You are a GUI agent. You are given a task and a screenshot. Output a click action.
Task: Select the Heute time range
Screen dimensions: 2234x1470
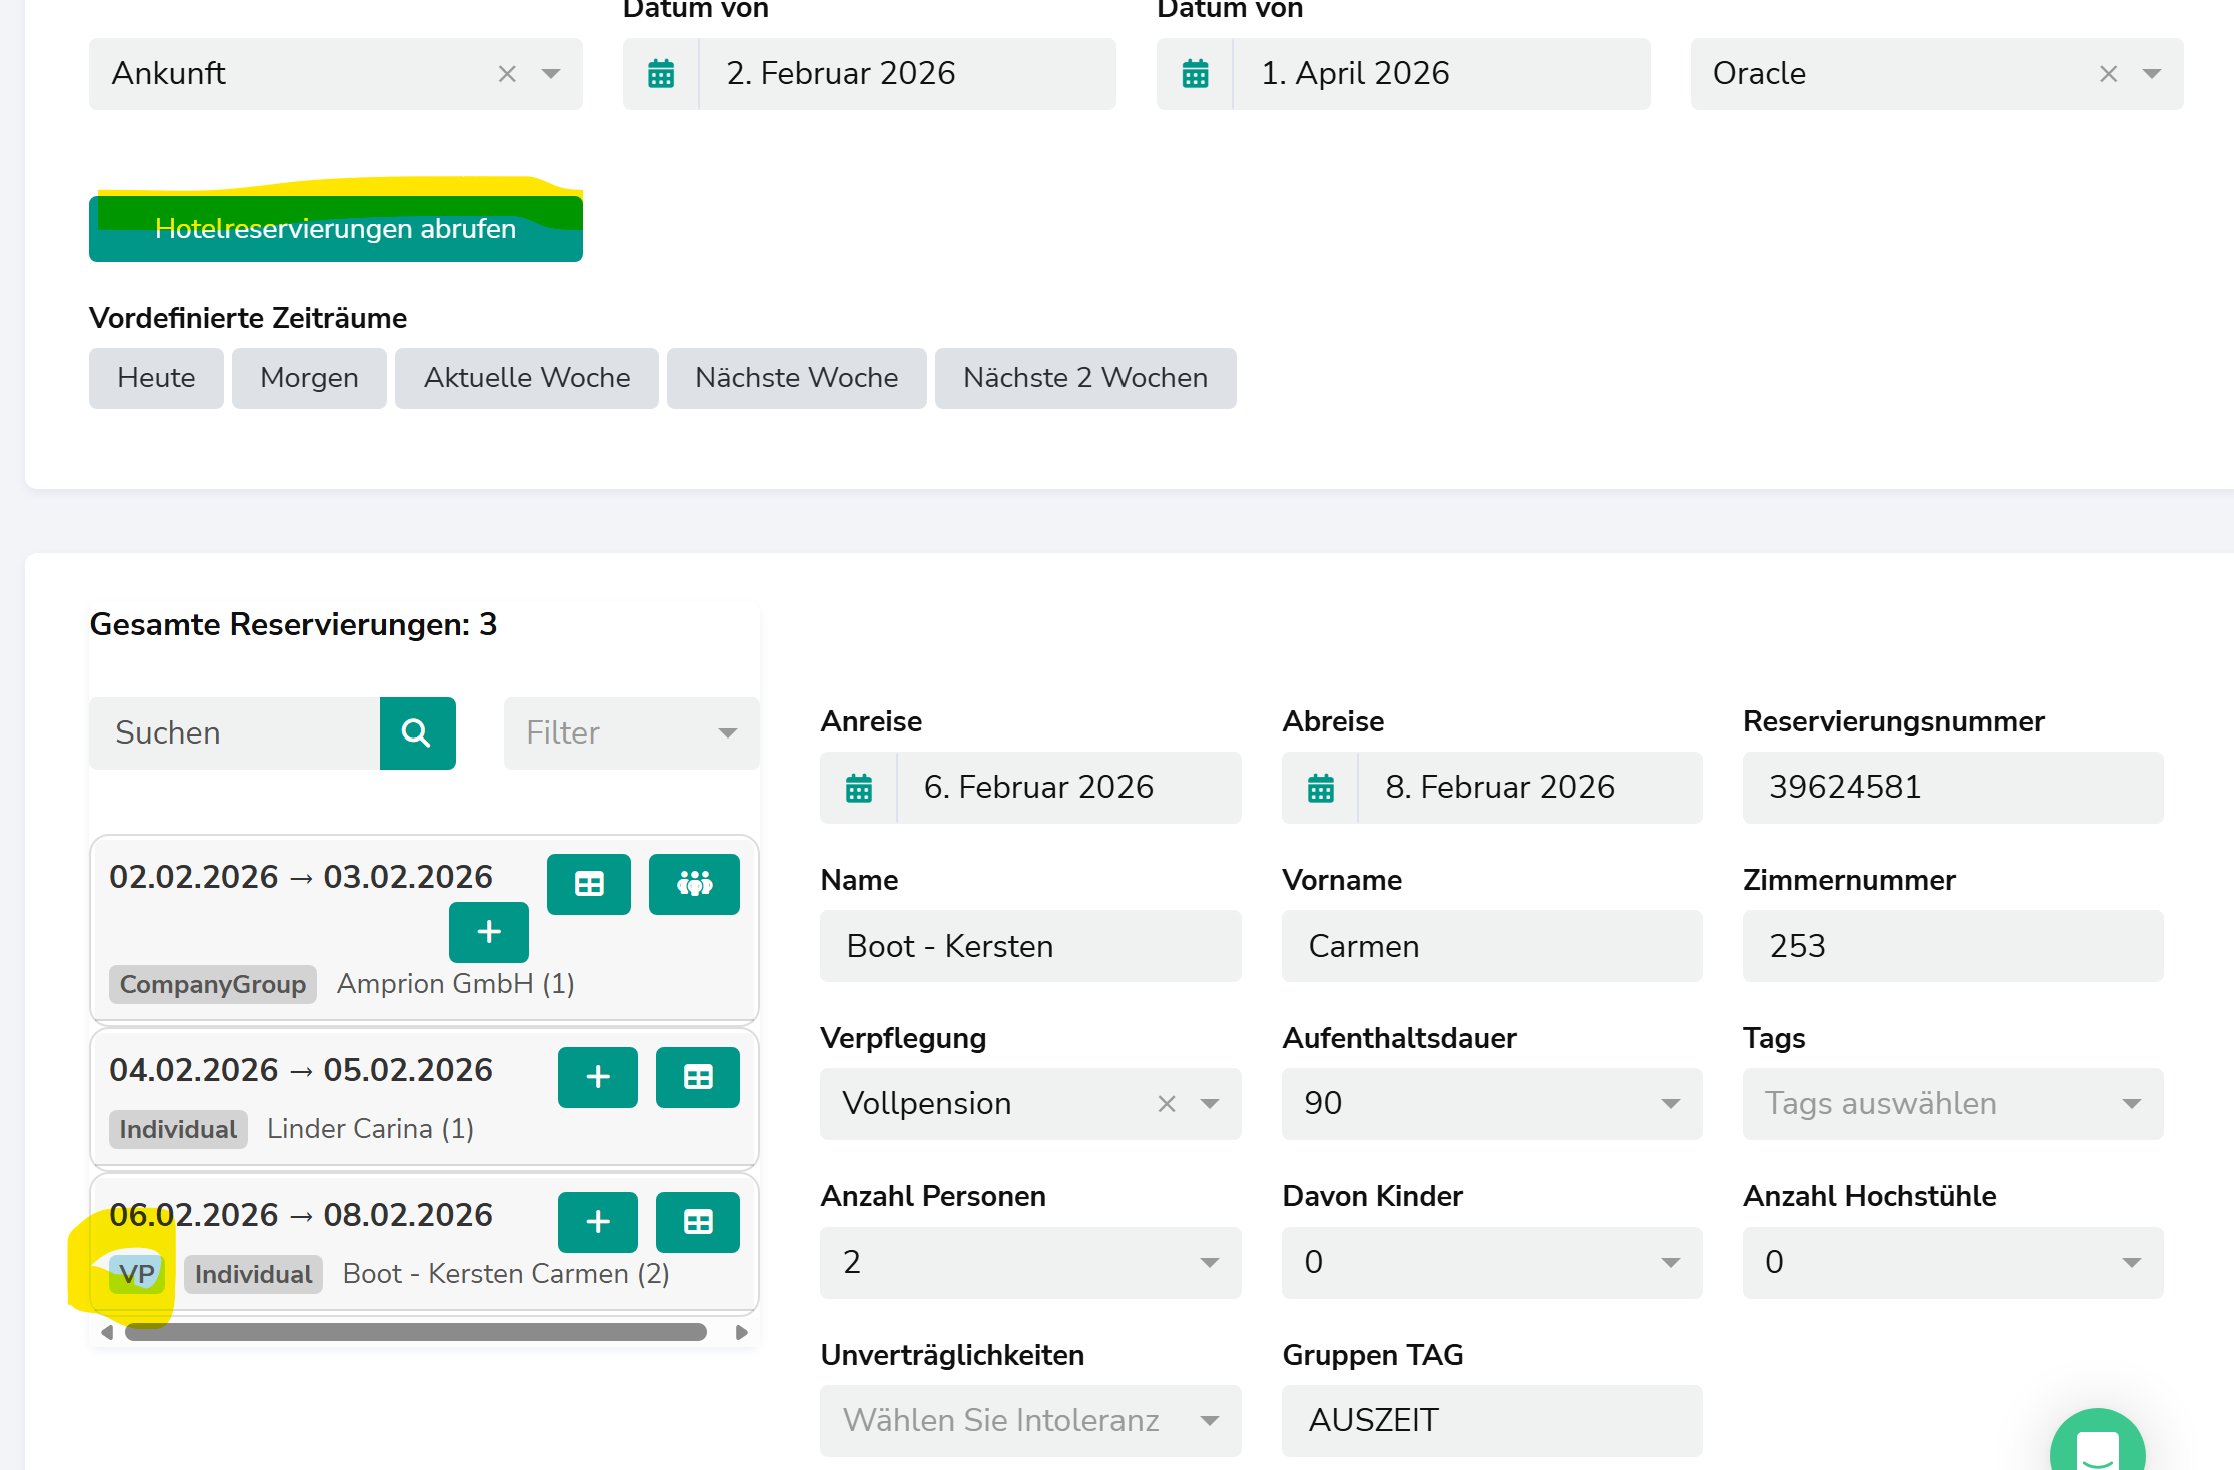coord(156,378)
